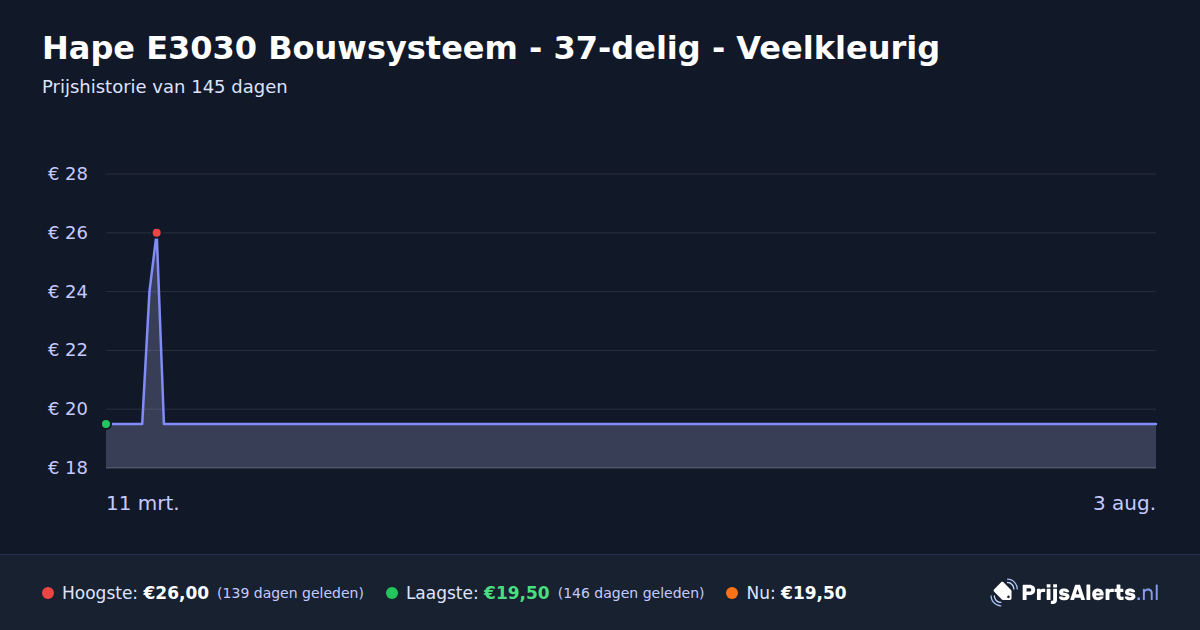Click the € 22 axis label

pyautogui.click(x=68, y=350)
